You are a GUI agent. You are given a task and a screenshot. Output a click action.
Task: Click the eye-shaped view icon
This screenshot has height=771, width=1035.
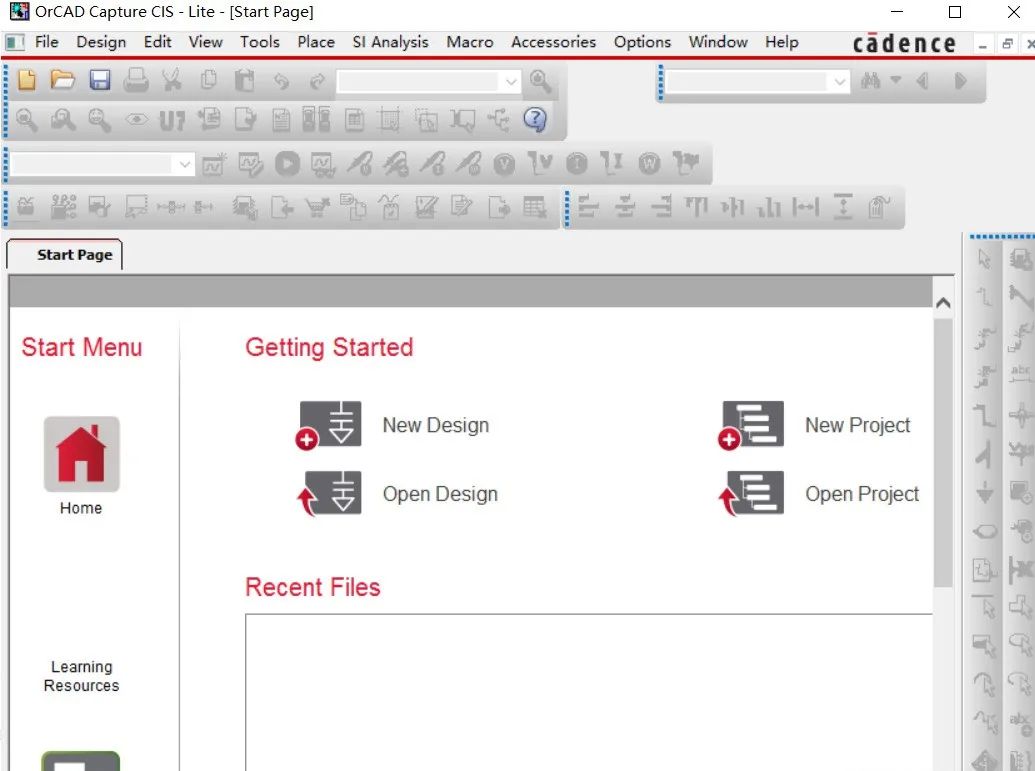(x=137, y=119)
